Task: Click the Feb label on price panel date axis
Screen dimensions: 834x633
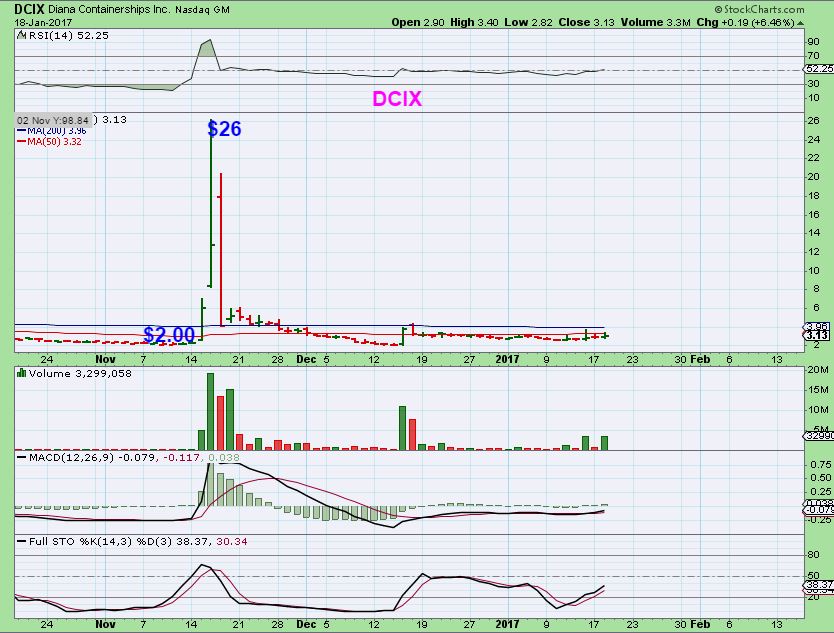Action: (699, 359)
